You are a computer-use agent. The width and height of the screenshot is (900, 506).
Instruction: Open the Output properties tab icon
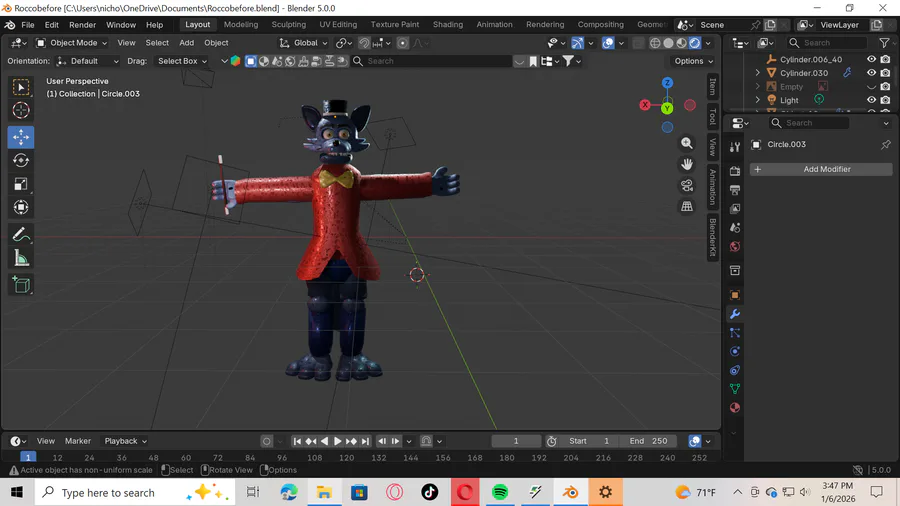click(x=735, y=190)
